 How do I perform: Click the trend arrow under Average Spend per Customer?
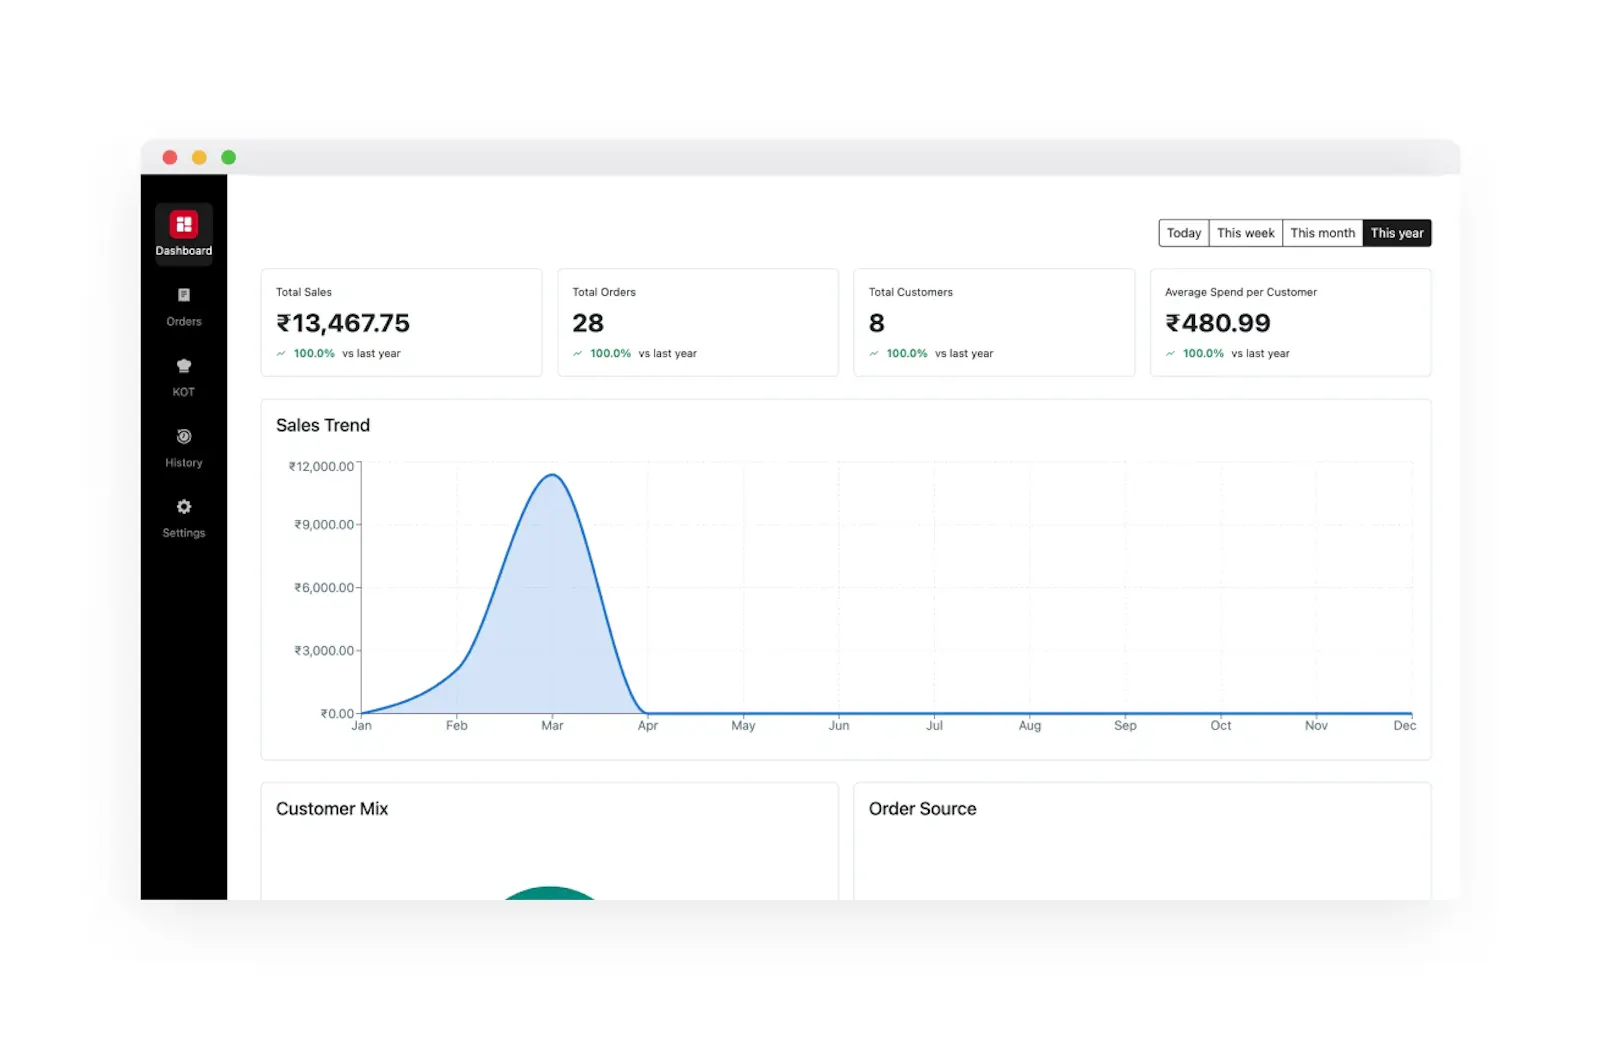(x=1170, y=354)
